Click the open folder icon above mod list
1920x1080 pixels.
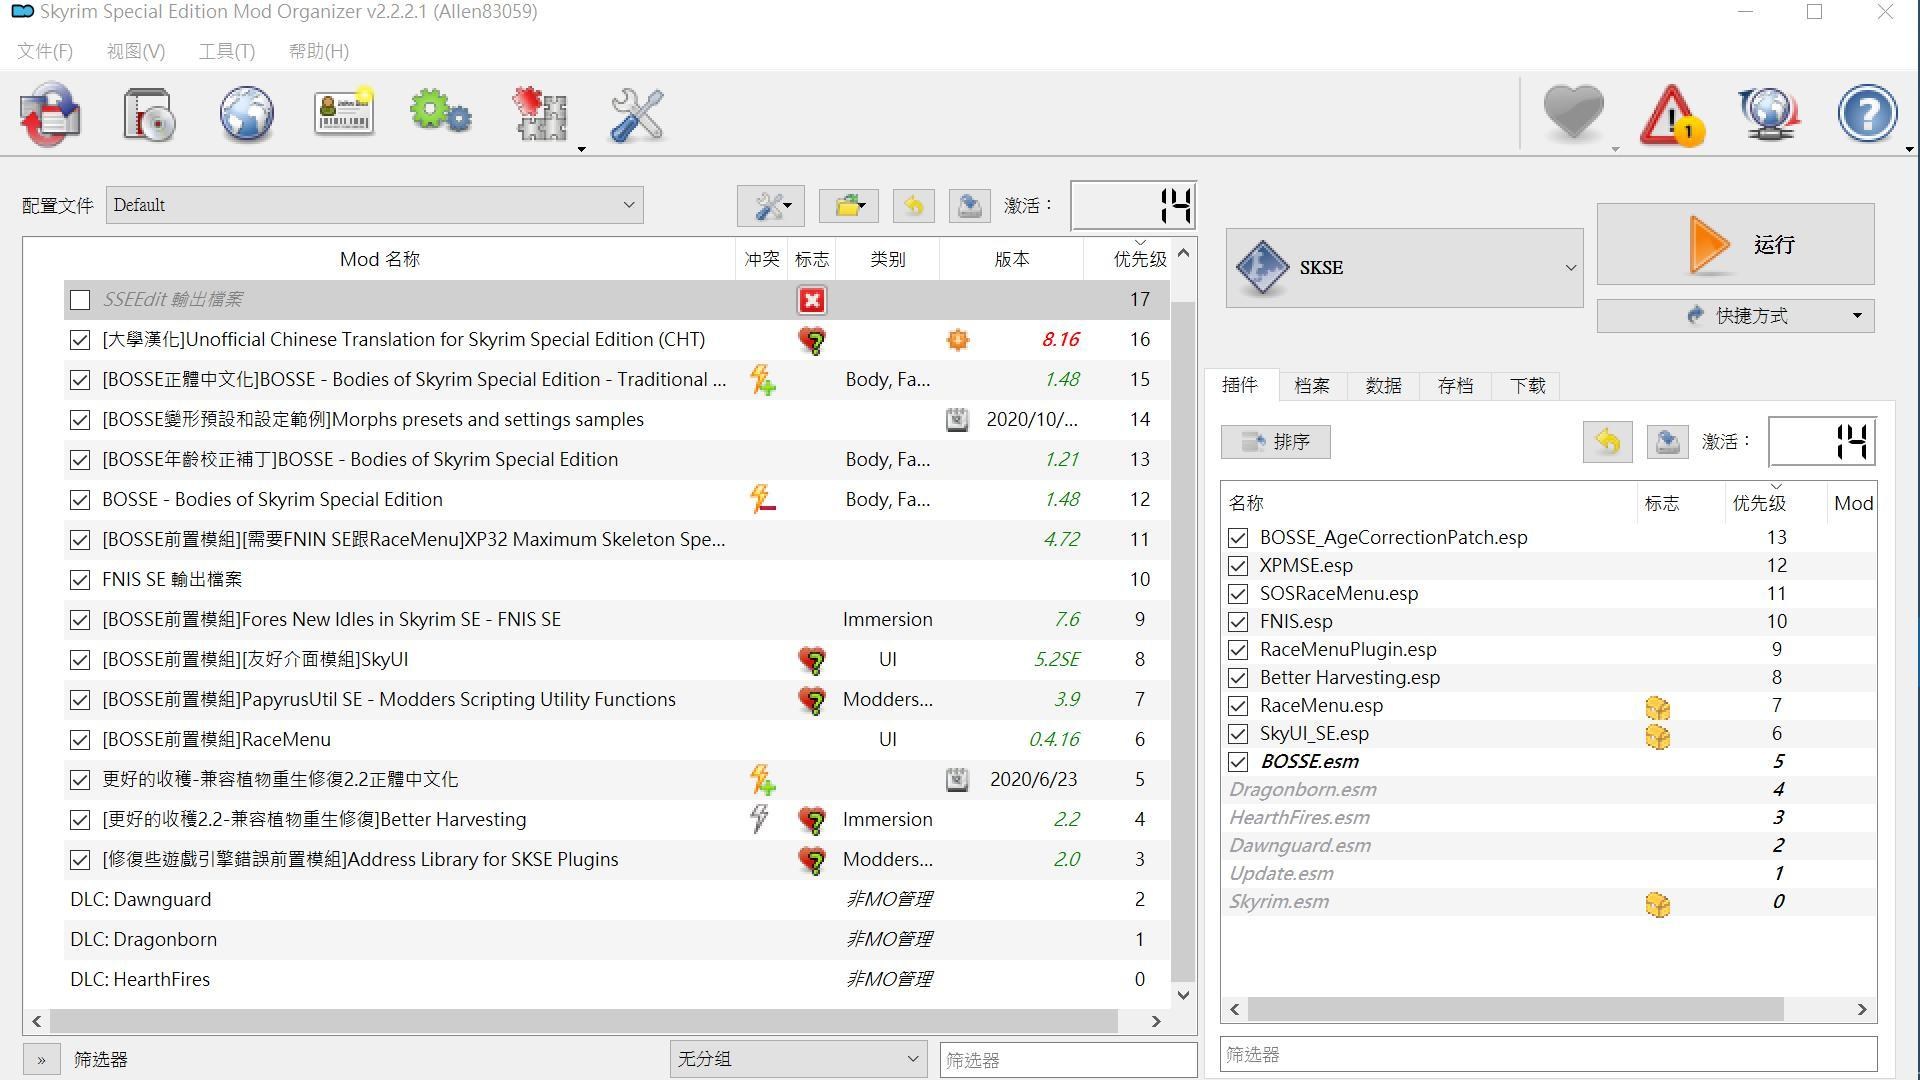coord(849,206)
